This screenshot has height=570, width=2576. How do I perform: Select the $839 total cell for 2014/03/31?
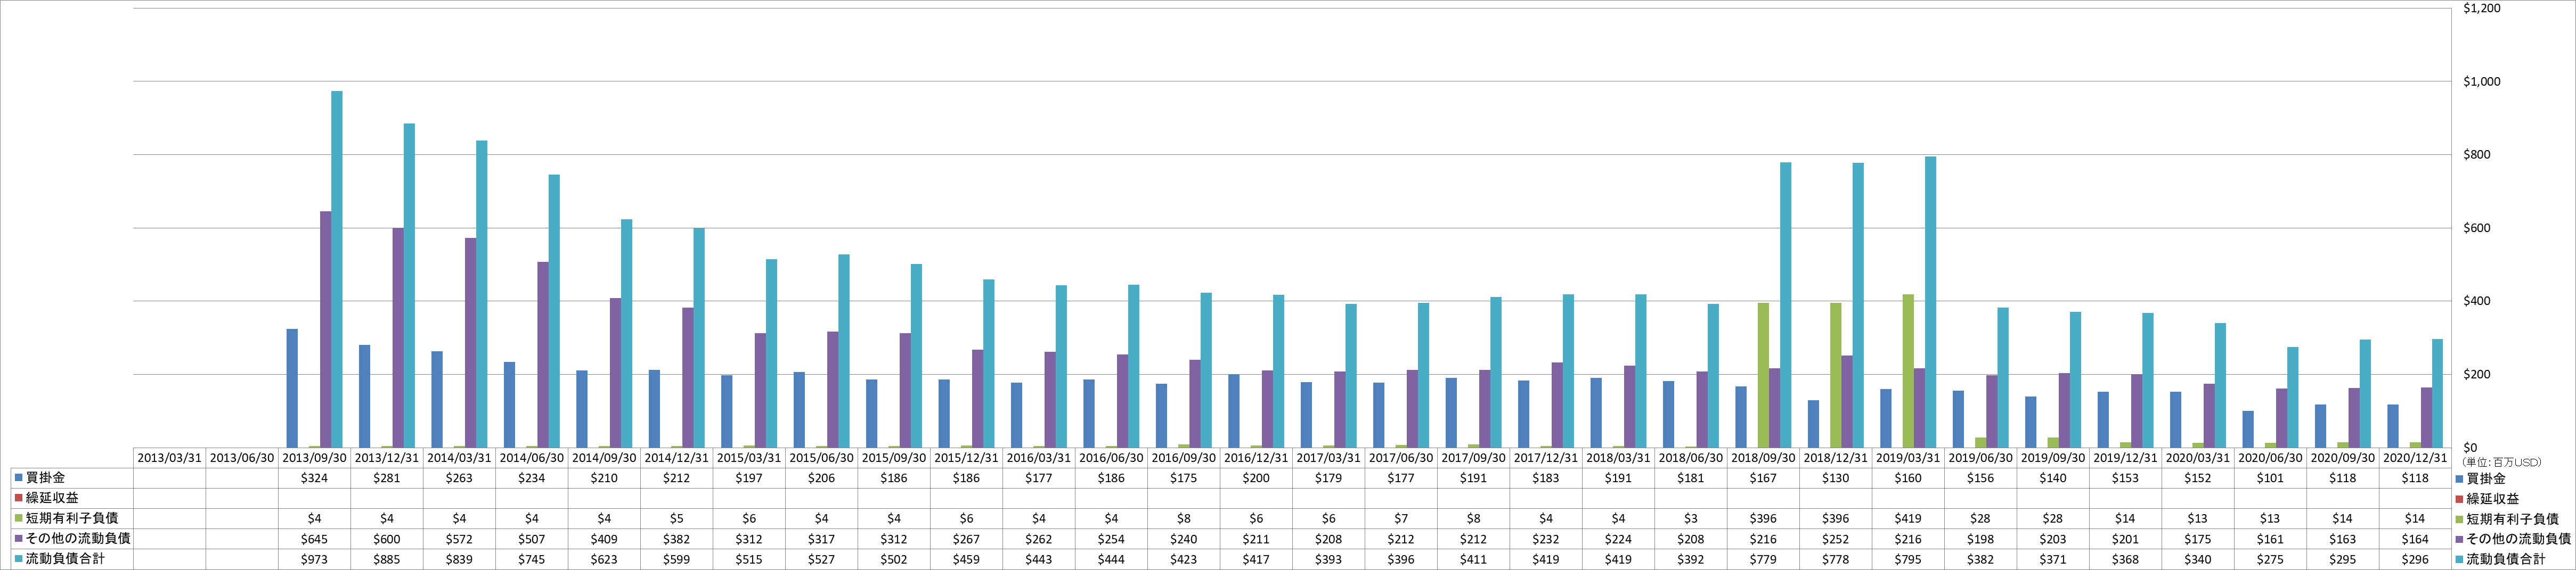click(x=459, y=559)
